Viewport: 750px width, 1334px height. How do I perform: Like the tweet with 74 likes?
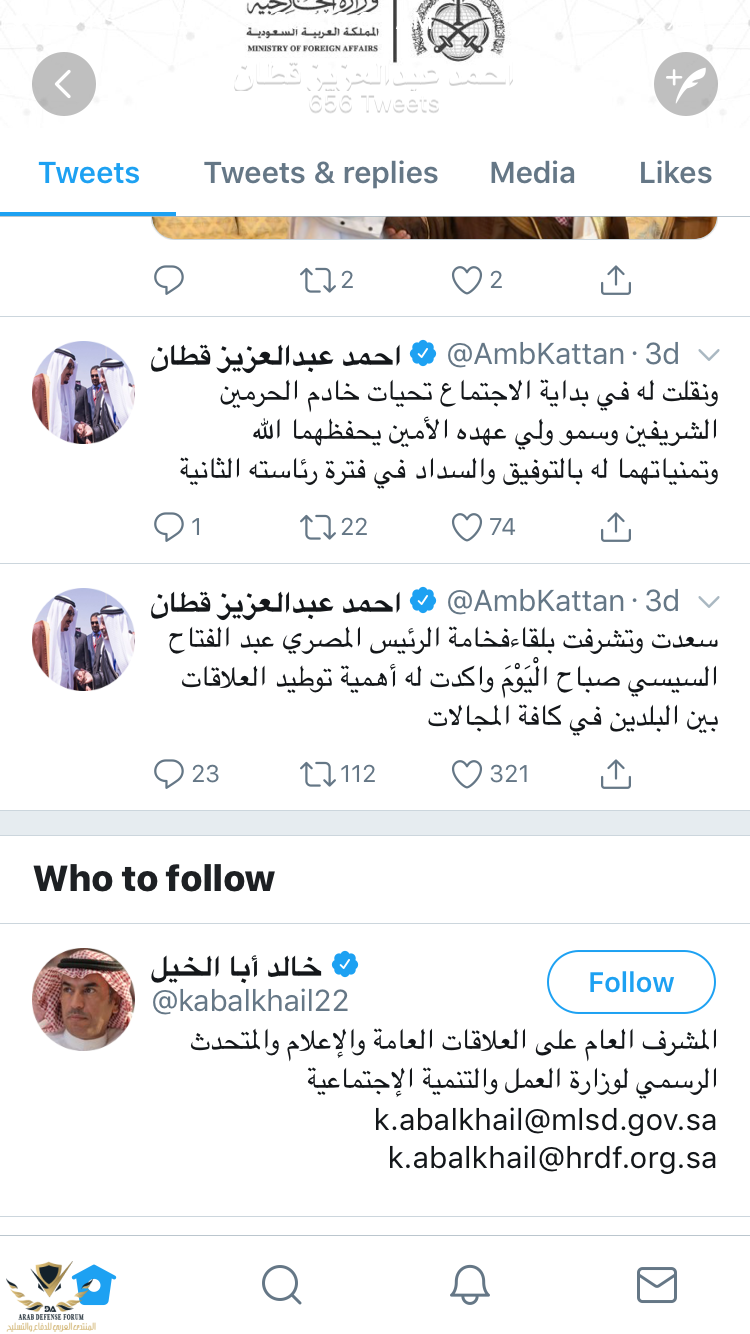pyautogui.click(x=467, y=526)
